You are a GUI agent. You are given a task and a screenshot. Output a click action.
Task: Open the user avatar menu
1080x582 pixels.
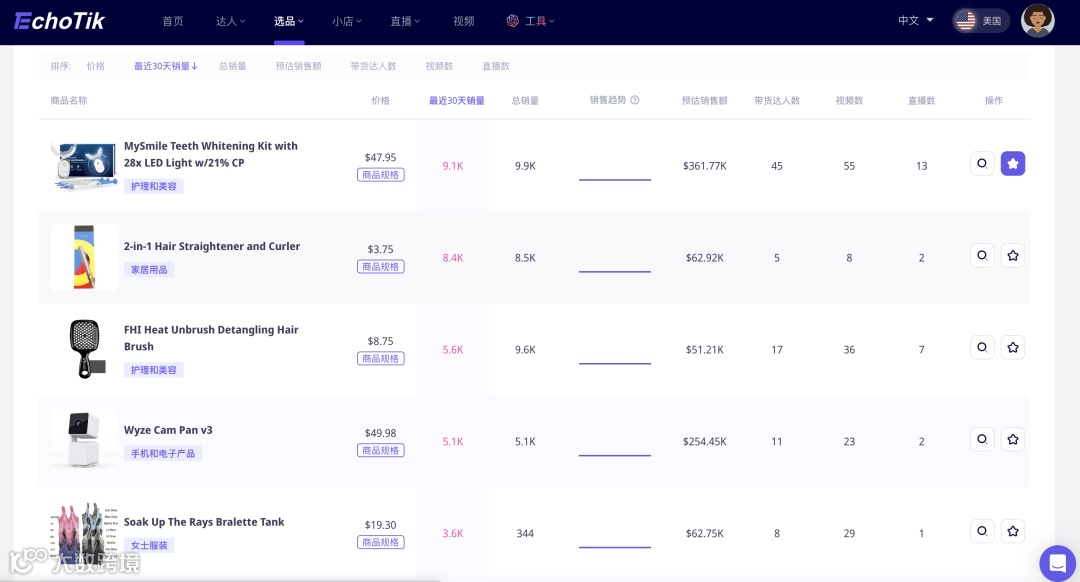click(1037, 21)
